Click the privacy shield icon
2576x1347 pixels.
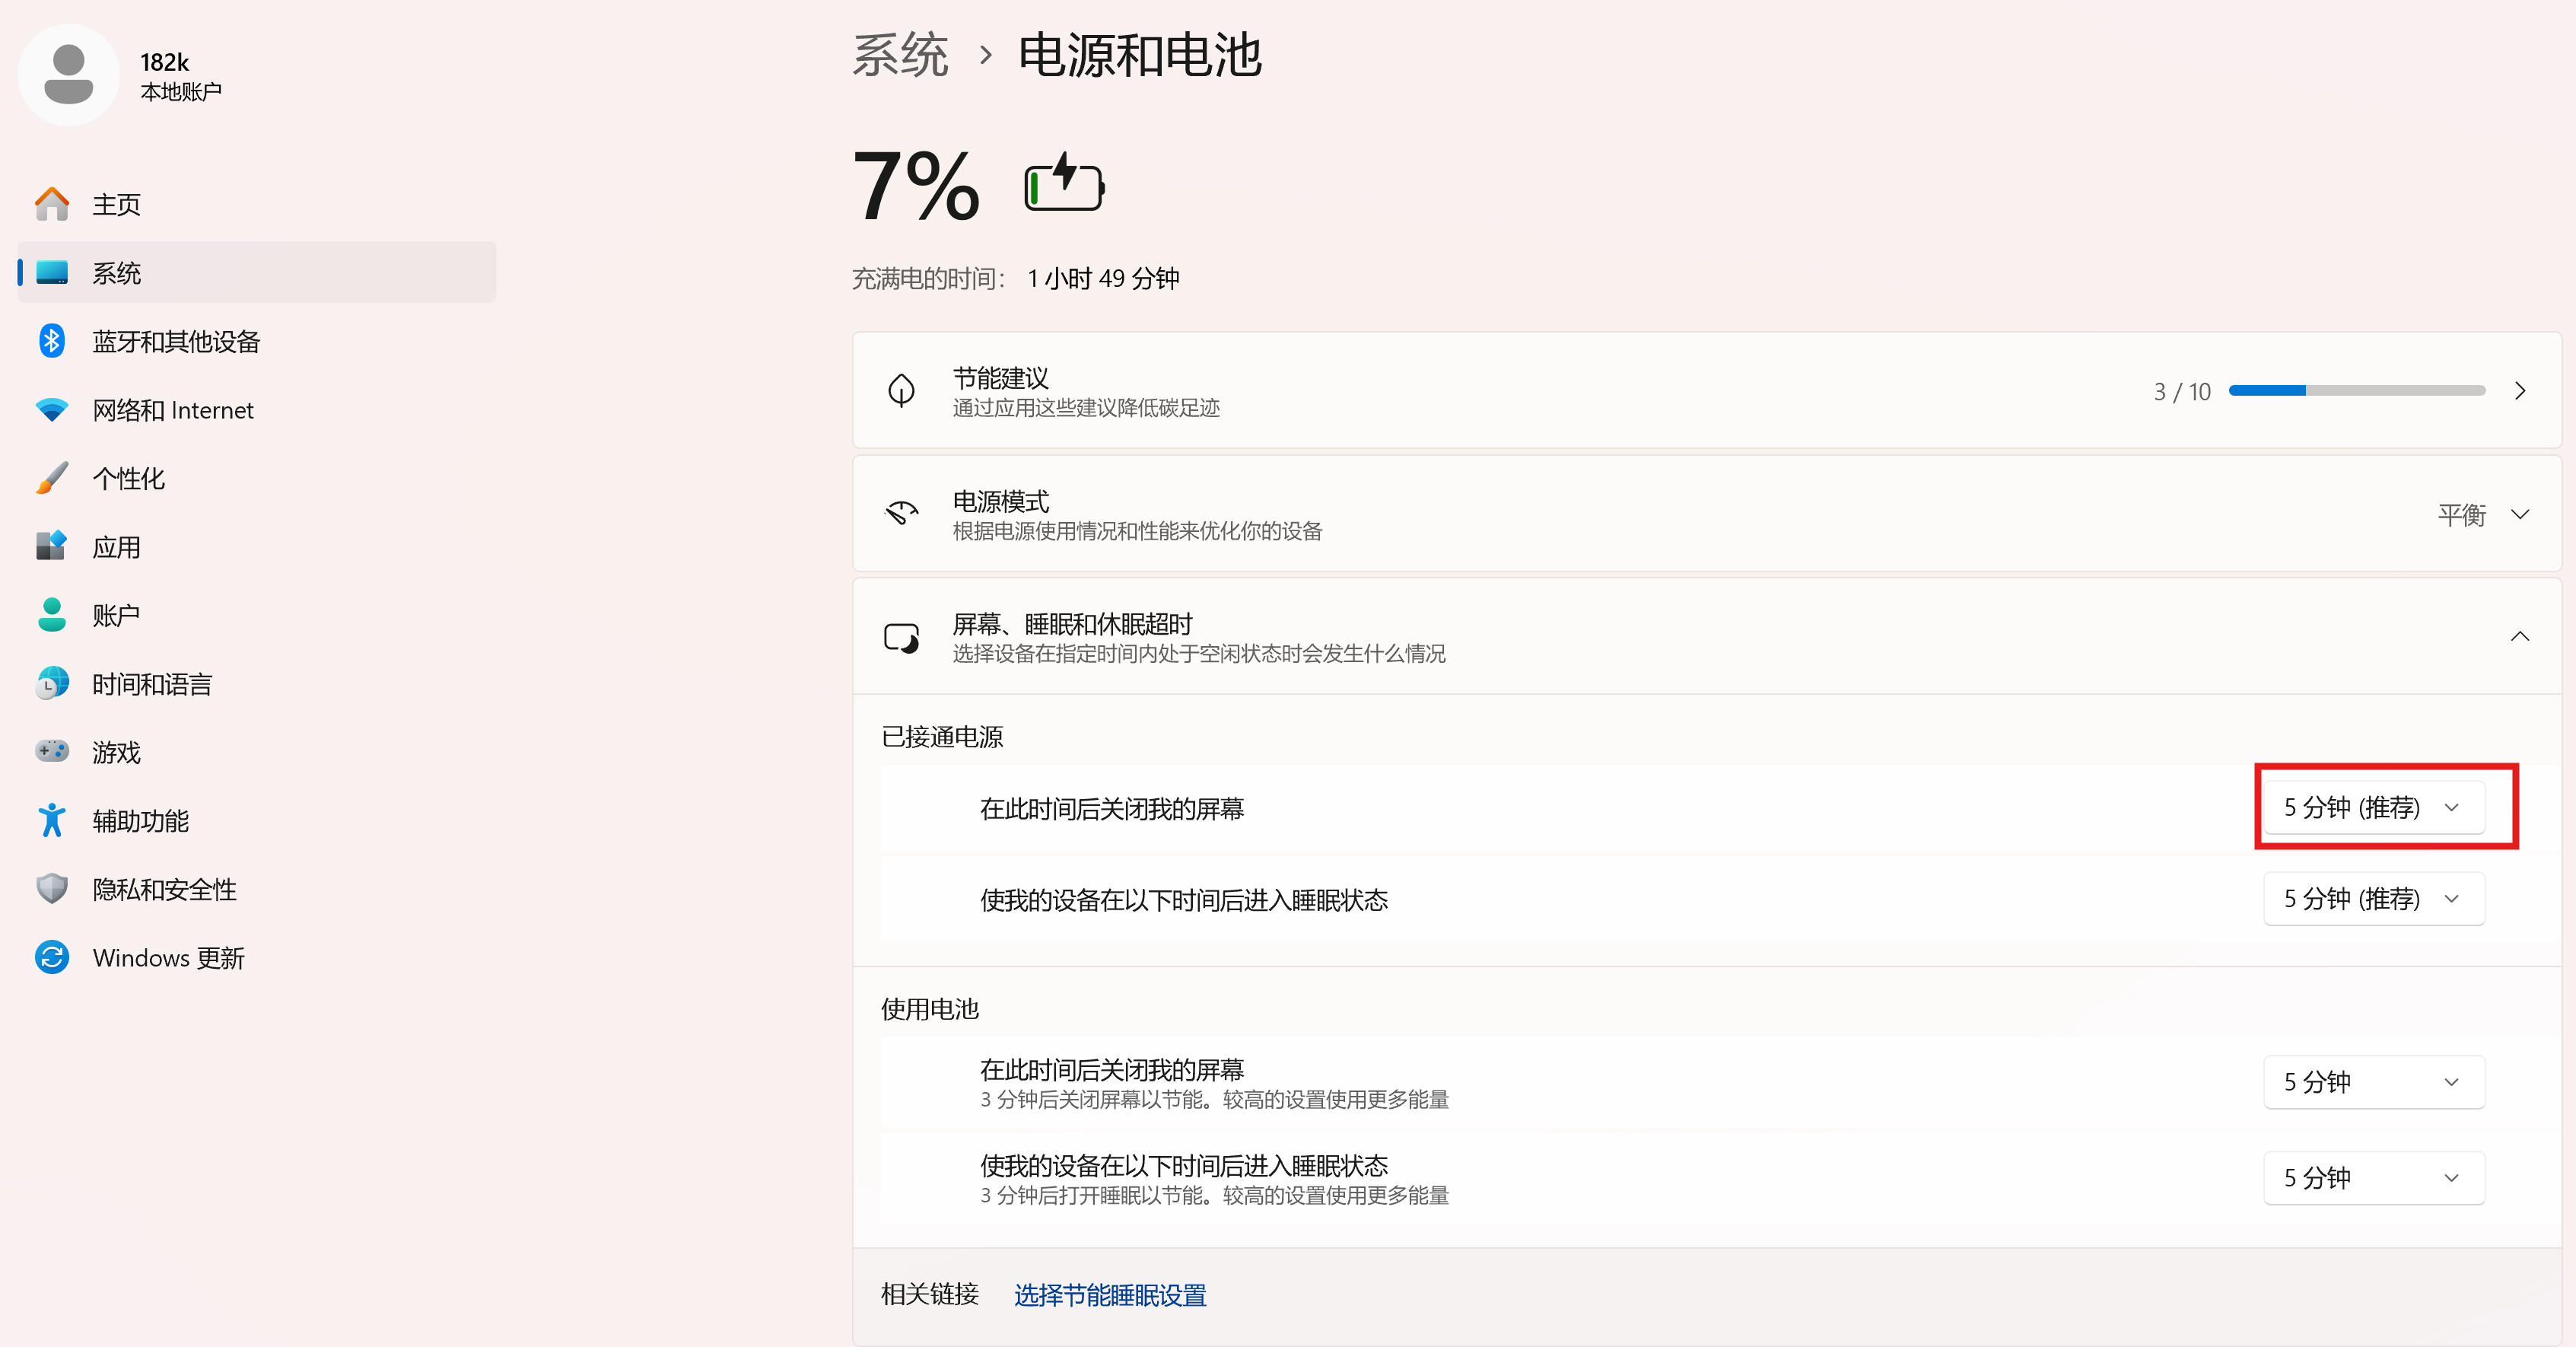[52, 888]
